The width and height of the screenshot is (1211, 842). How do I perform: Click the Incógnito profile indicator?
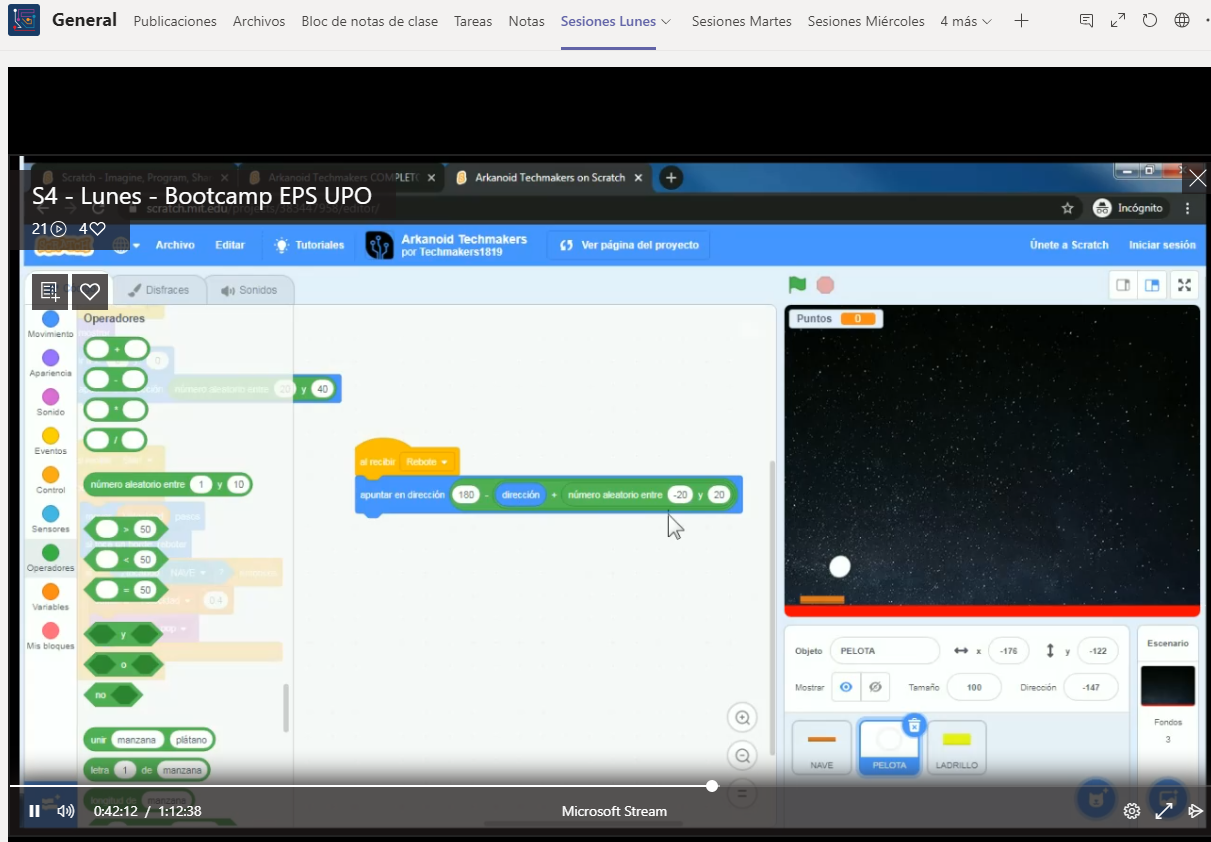[x=1128, y=208]
